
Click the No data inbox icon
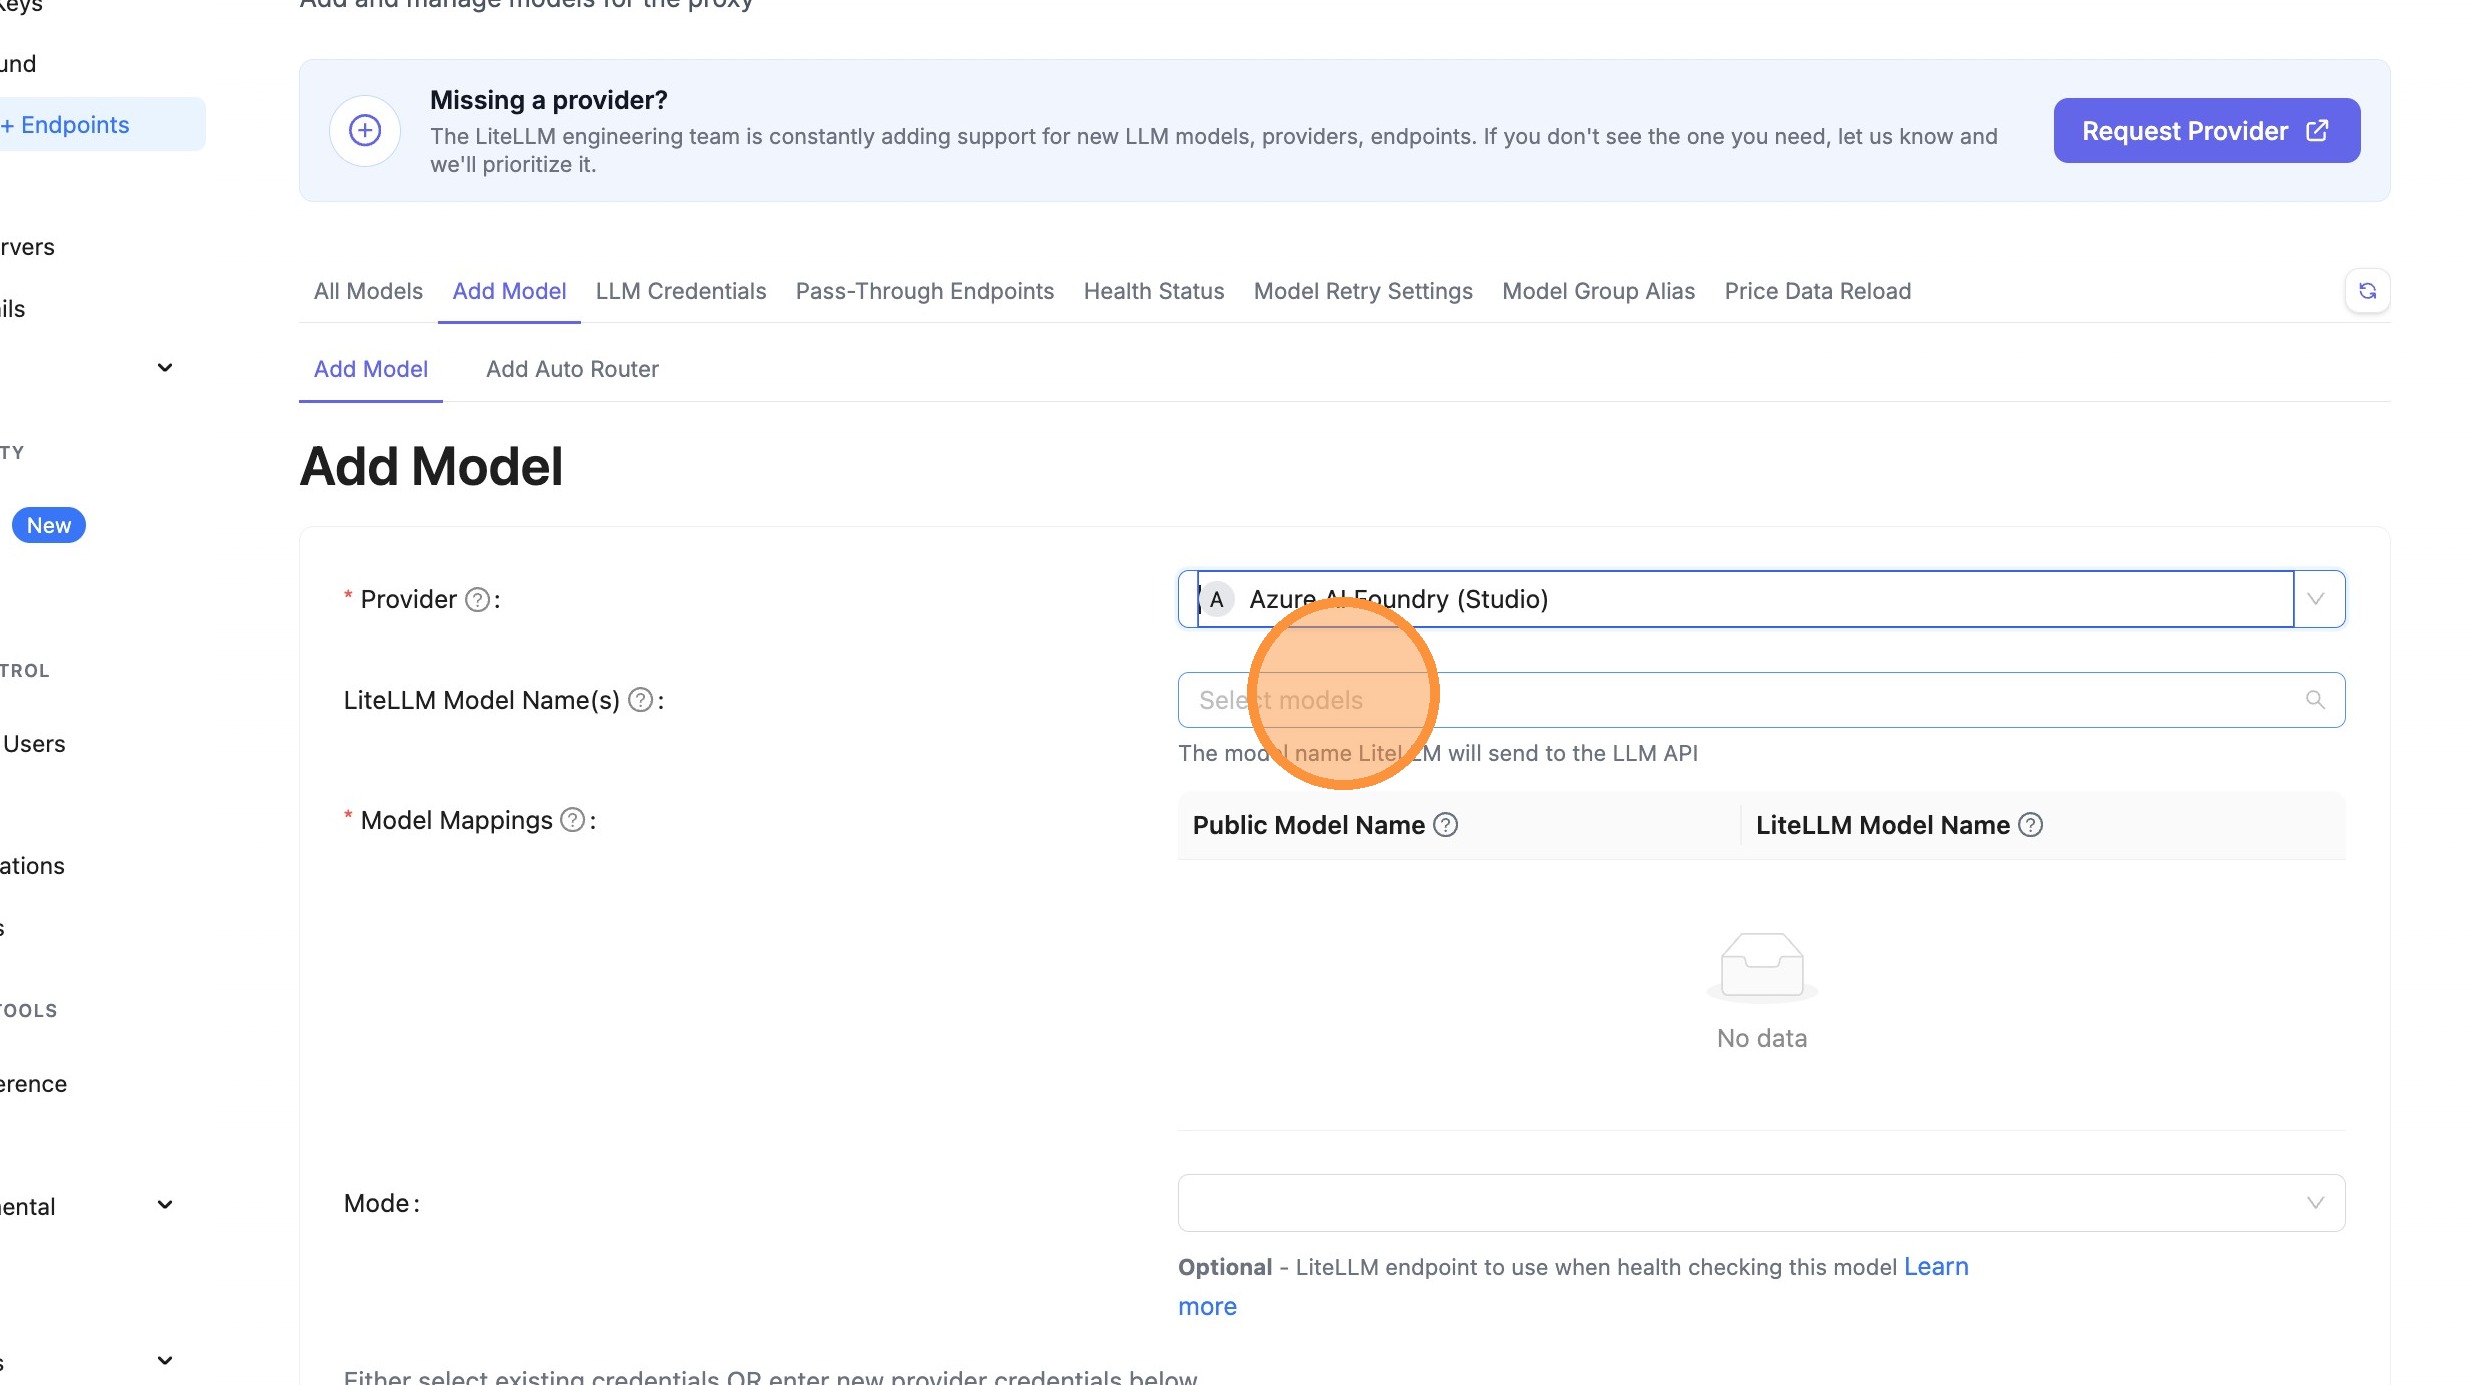tap(1761, 965)
